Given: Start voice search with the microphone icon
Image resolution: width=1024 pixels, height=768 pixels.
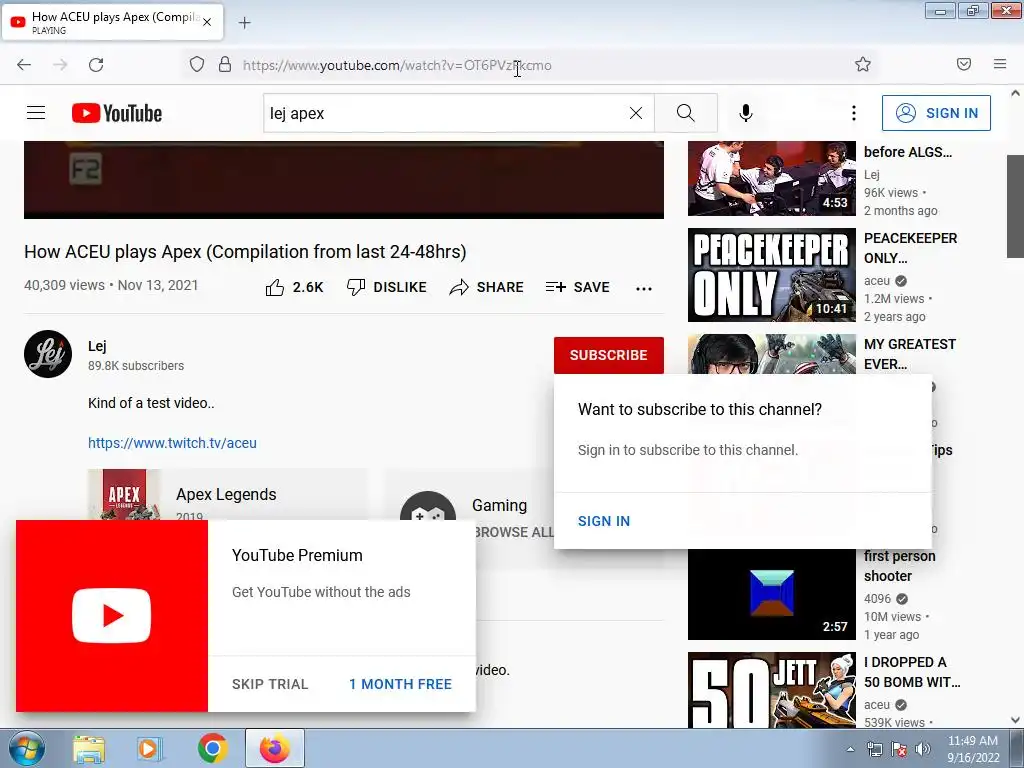Looking at the screenshot, I should point(746,113).
